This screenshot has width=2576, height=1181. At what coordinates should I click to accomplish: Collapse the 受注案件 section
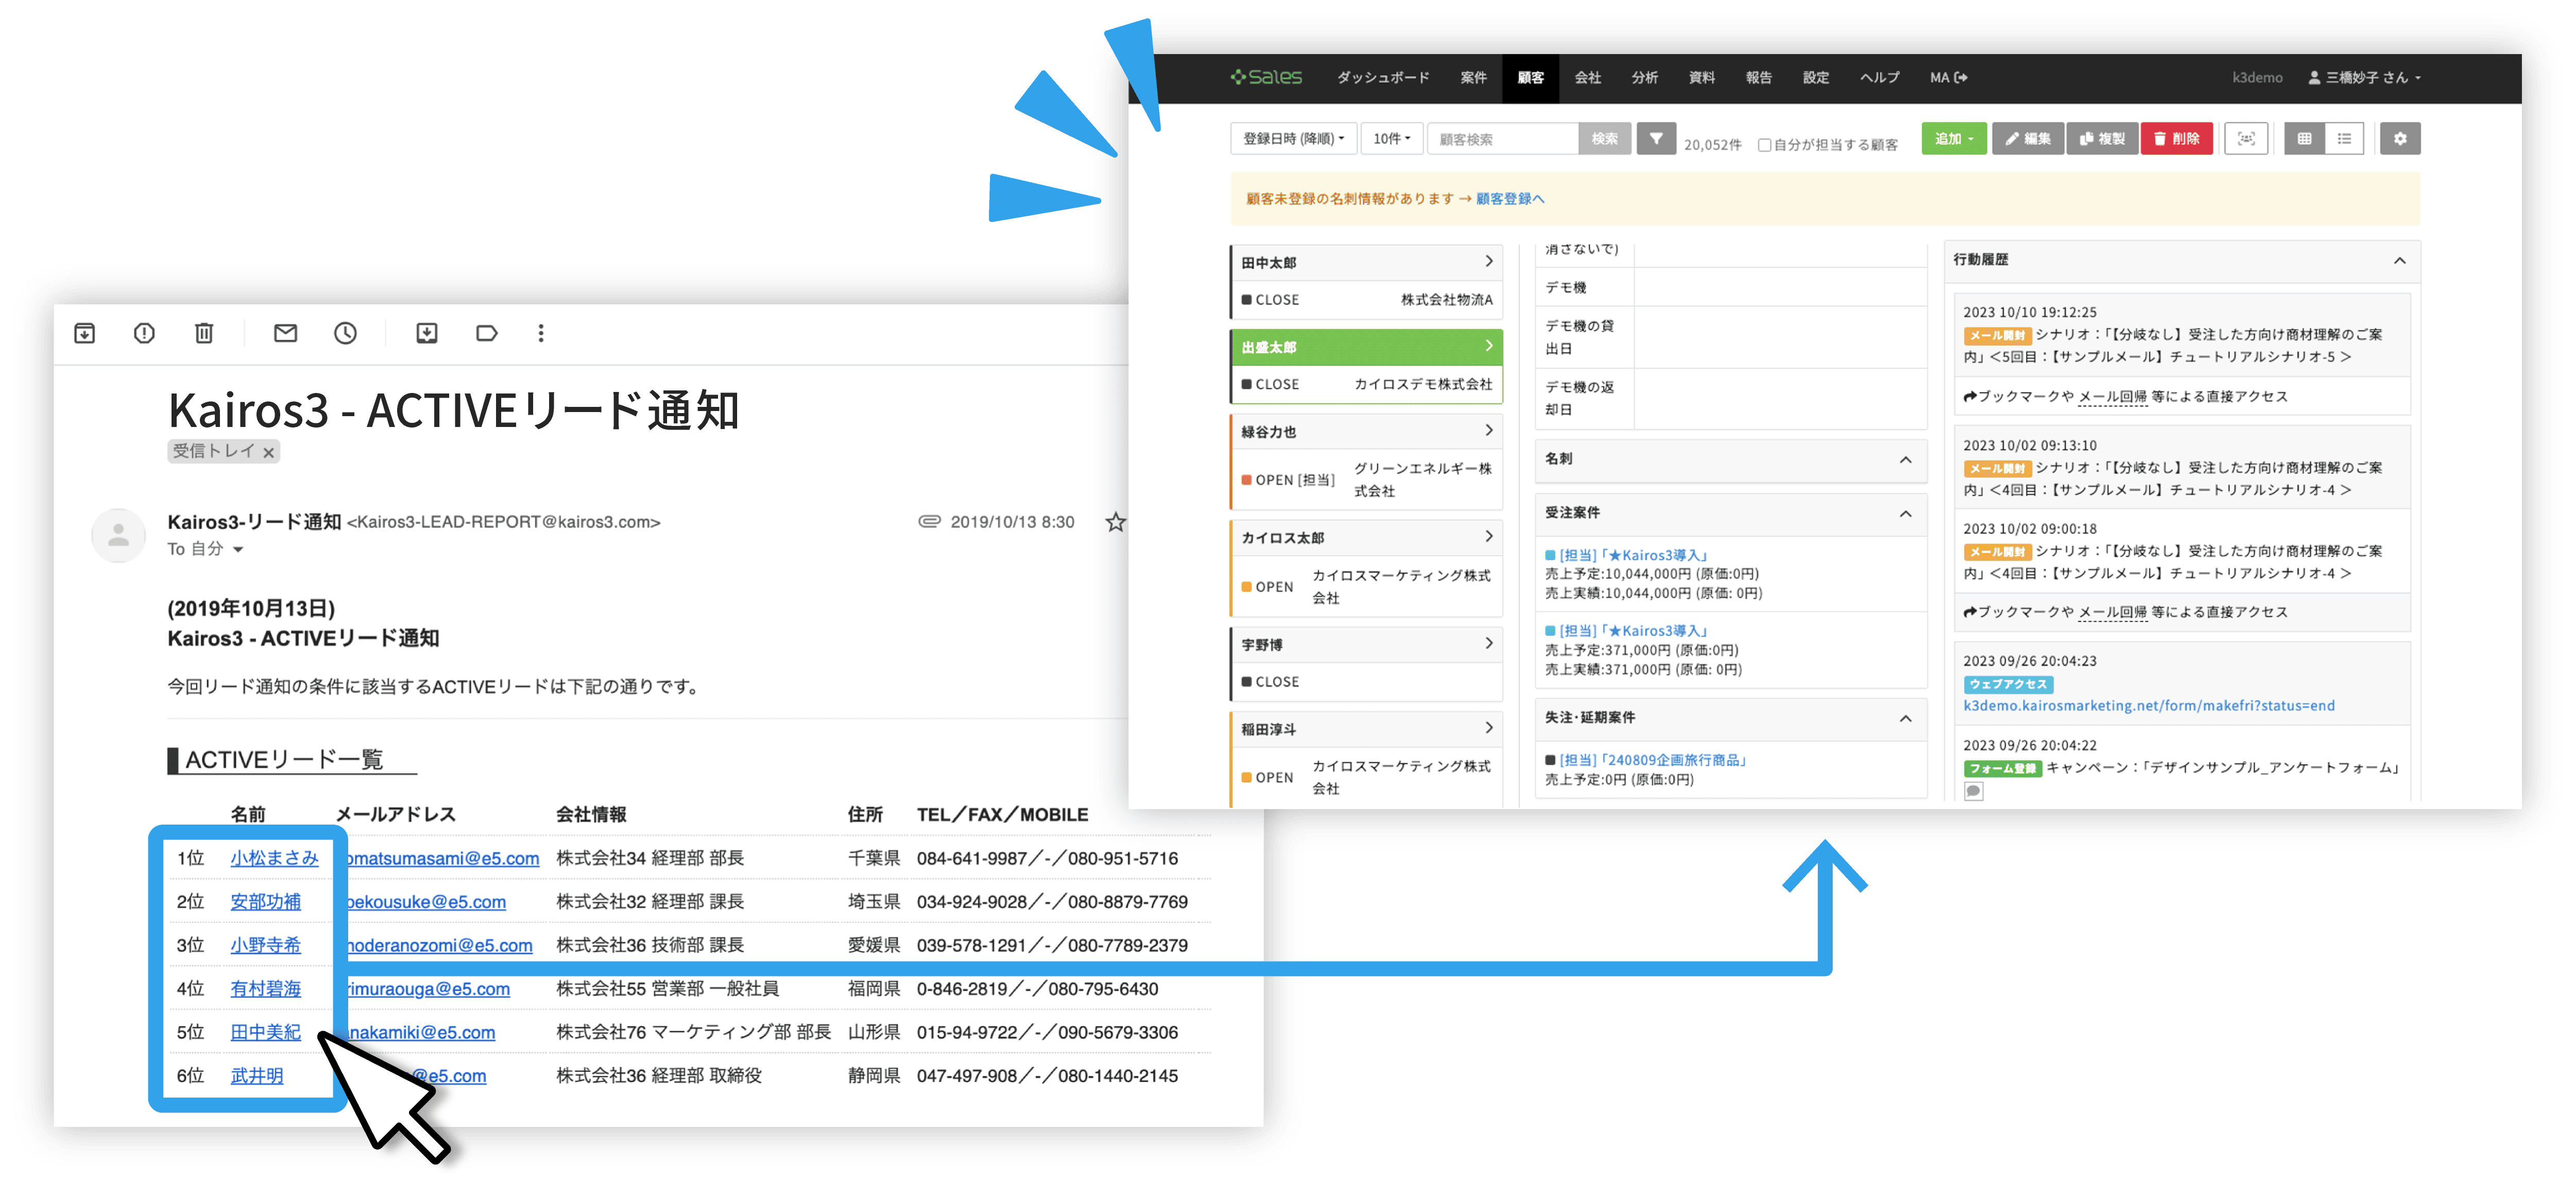coord(1905,514)
